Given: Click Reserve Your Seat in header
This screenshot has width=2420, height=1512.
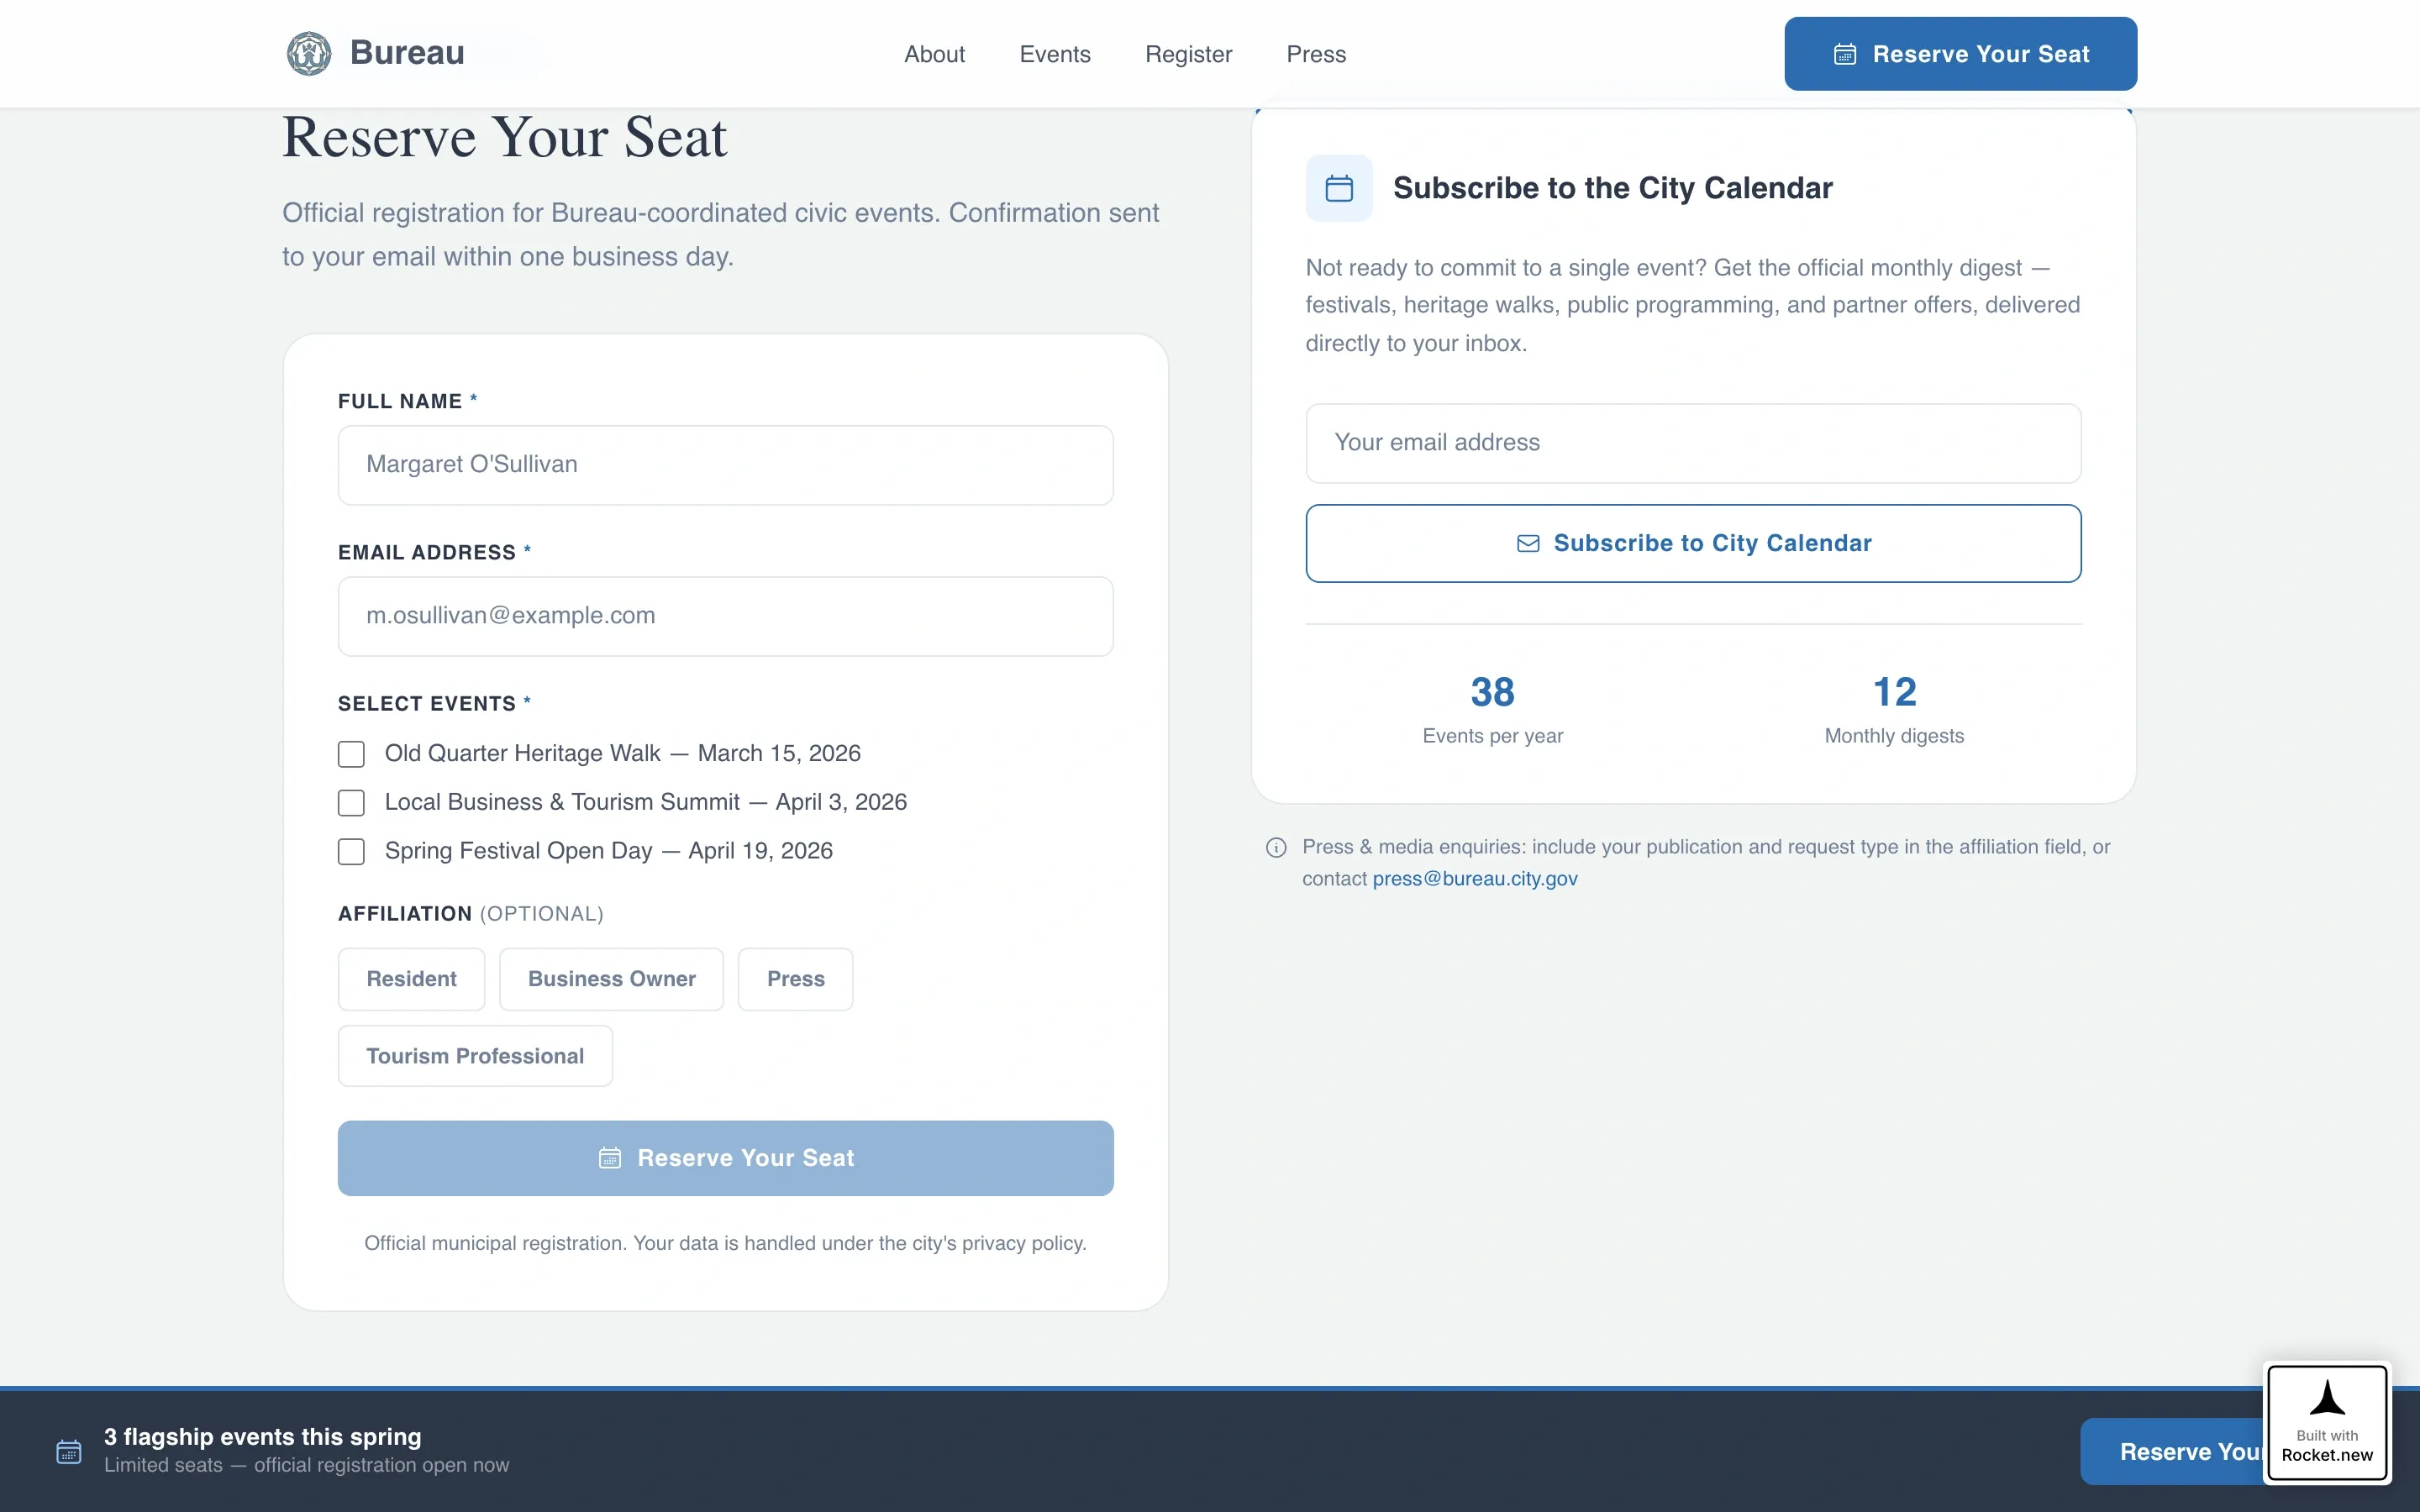Looking at the screenshot, I should (x=1960, y=54).
